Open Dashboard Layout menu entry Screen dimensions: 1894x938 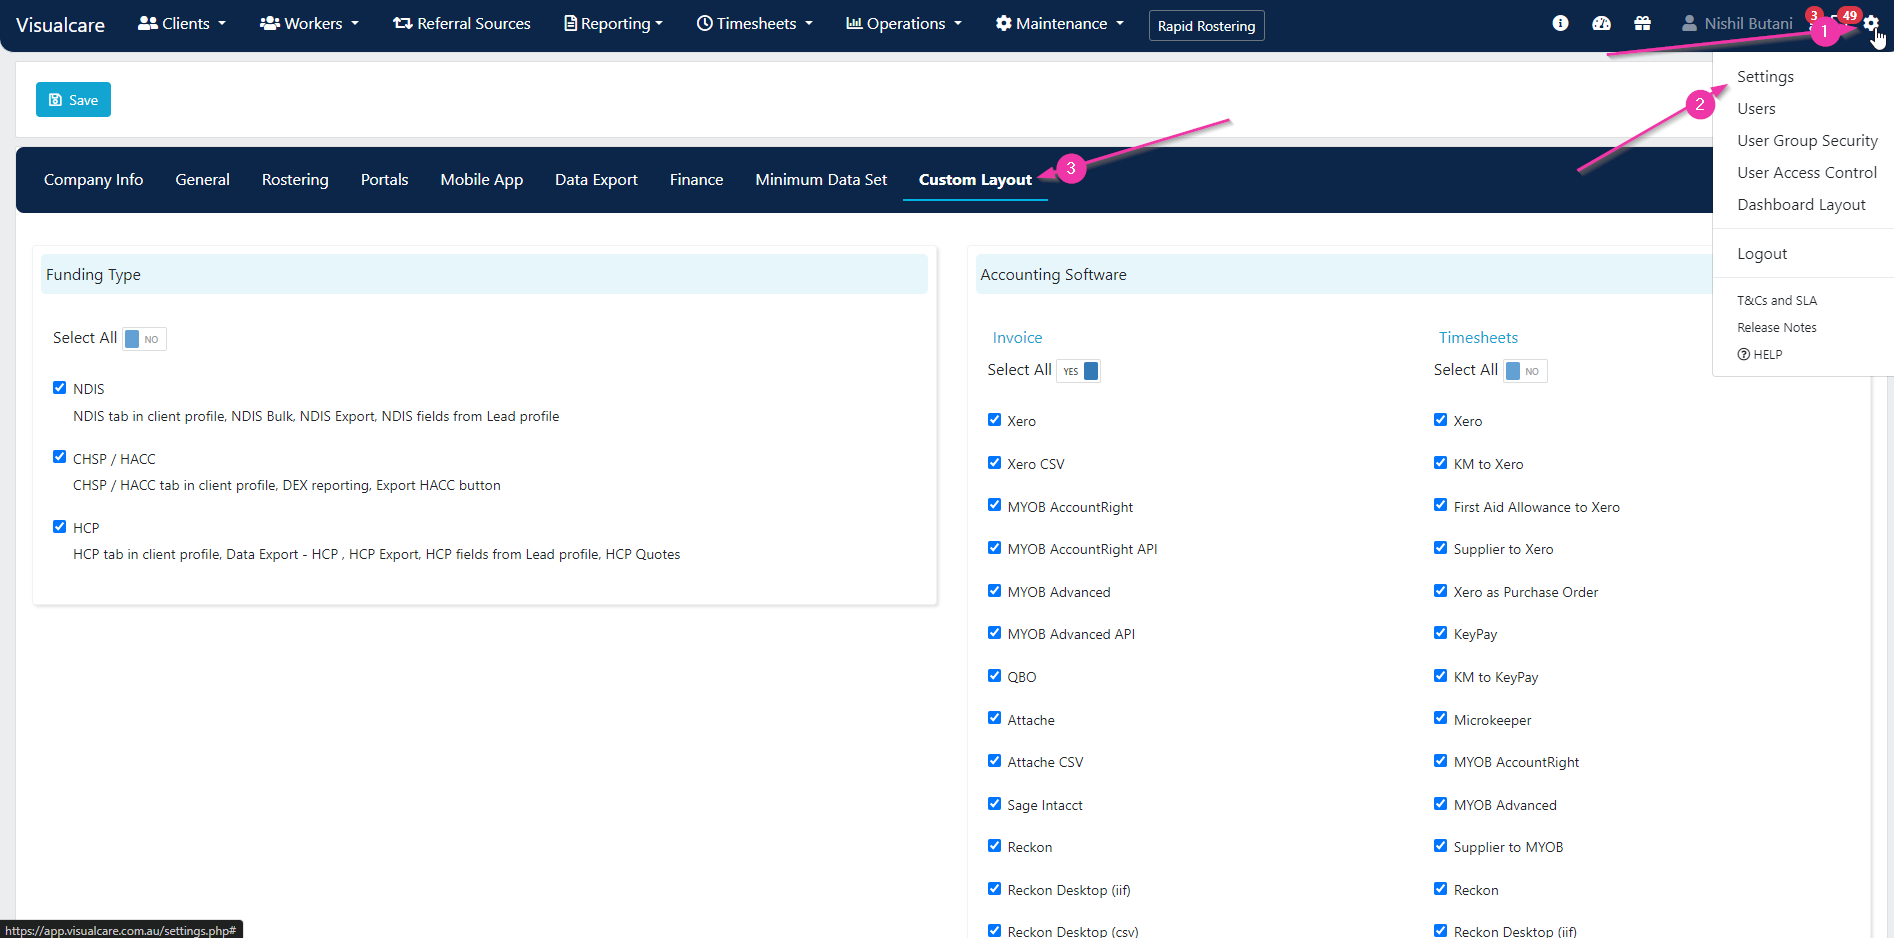point(1801,205)
